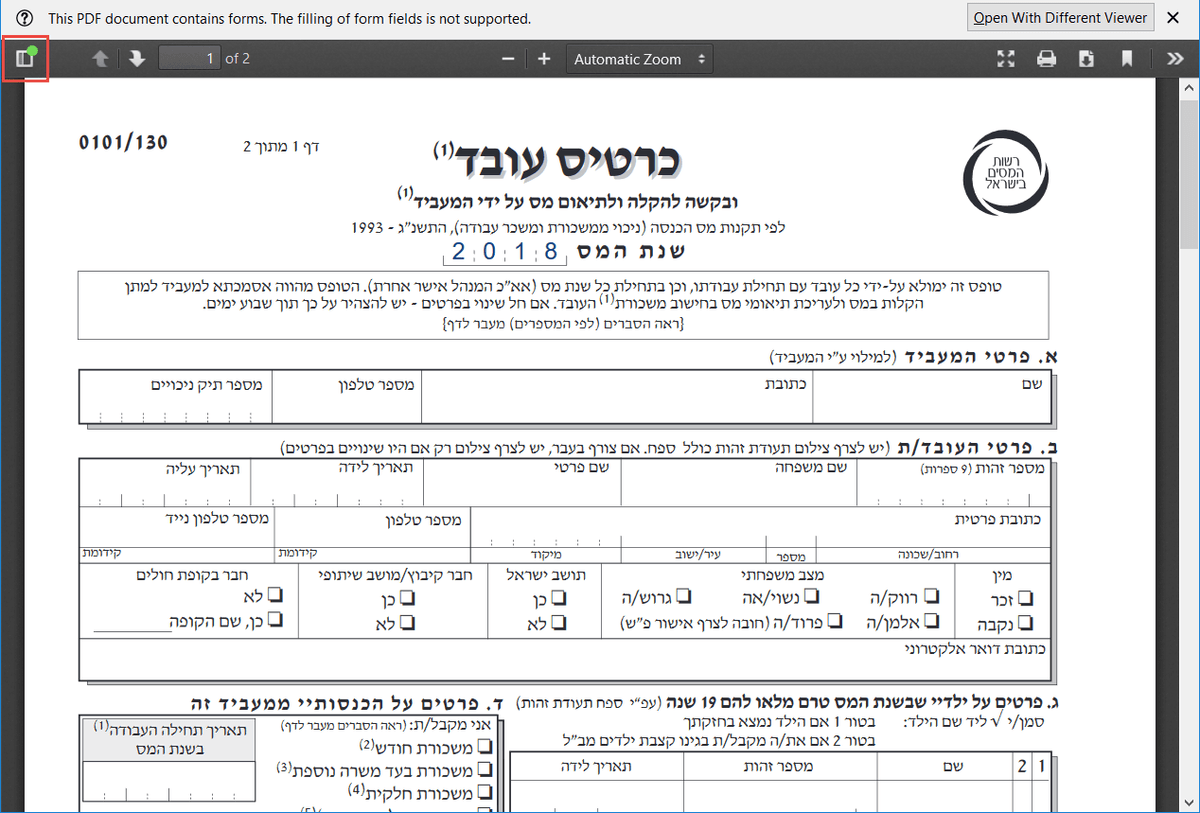Click the help question mark icon
Image resolution: width=1200 pixels, height=813 pixels.
tap(22, 17)
